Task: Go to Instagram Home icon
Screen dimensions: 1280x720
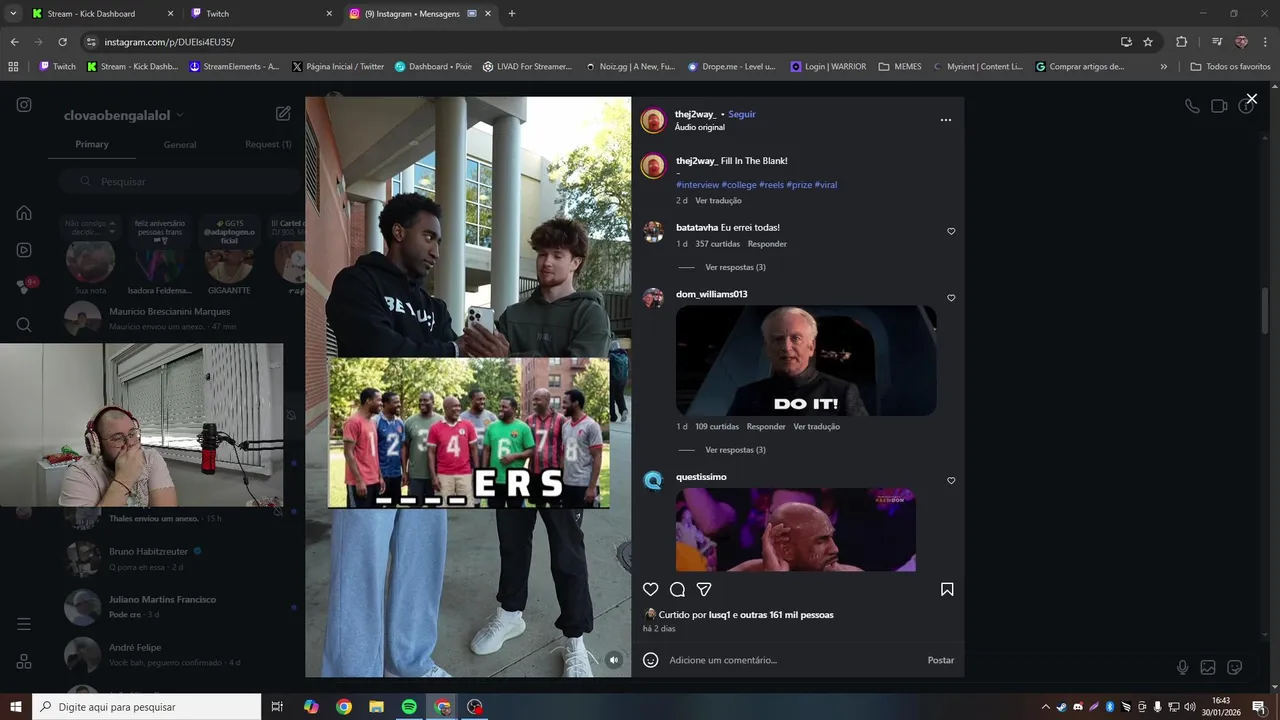Action: point(24,213)
